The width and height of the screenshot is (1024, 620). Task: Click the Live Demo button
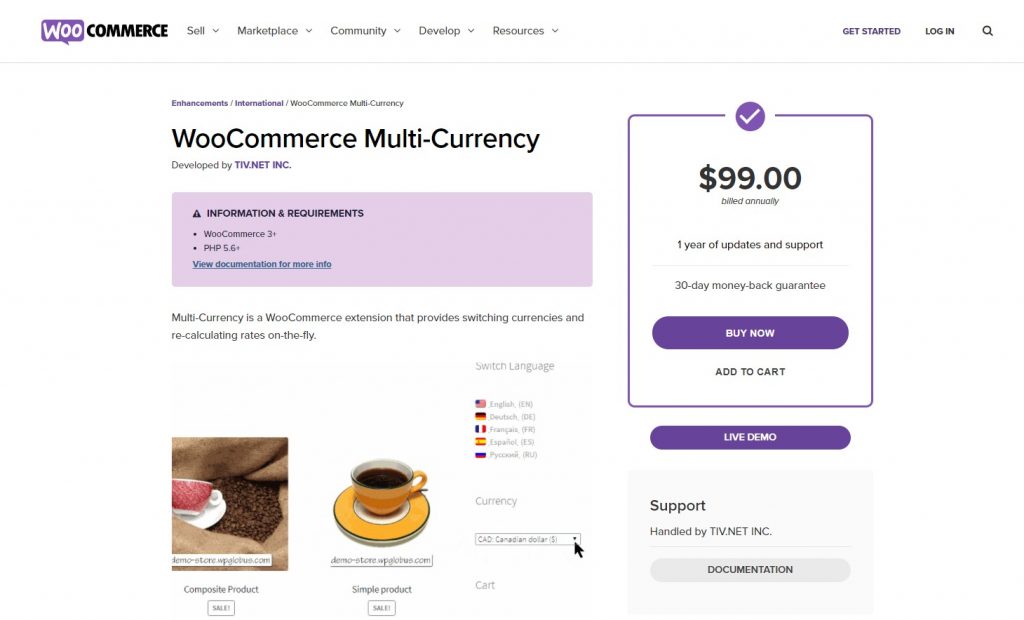[750, 437]
